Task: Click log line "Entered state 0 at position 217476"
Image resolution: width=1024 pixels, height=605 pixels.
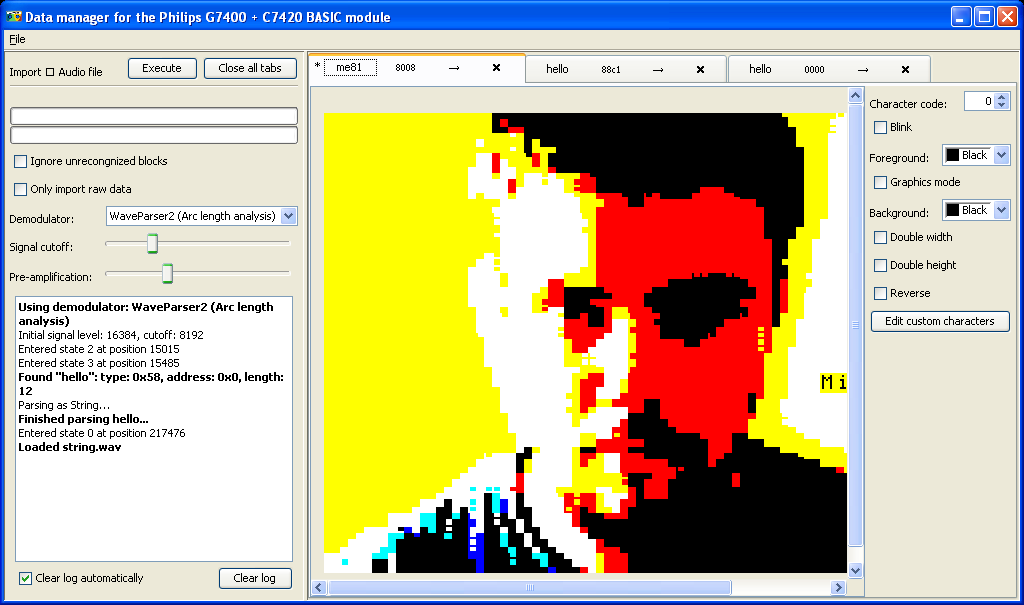Action: [x=102, y=433]
